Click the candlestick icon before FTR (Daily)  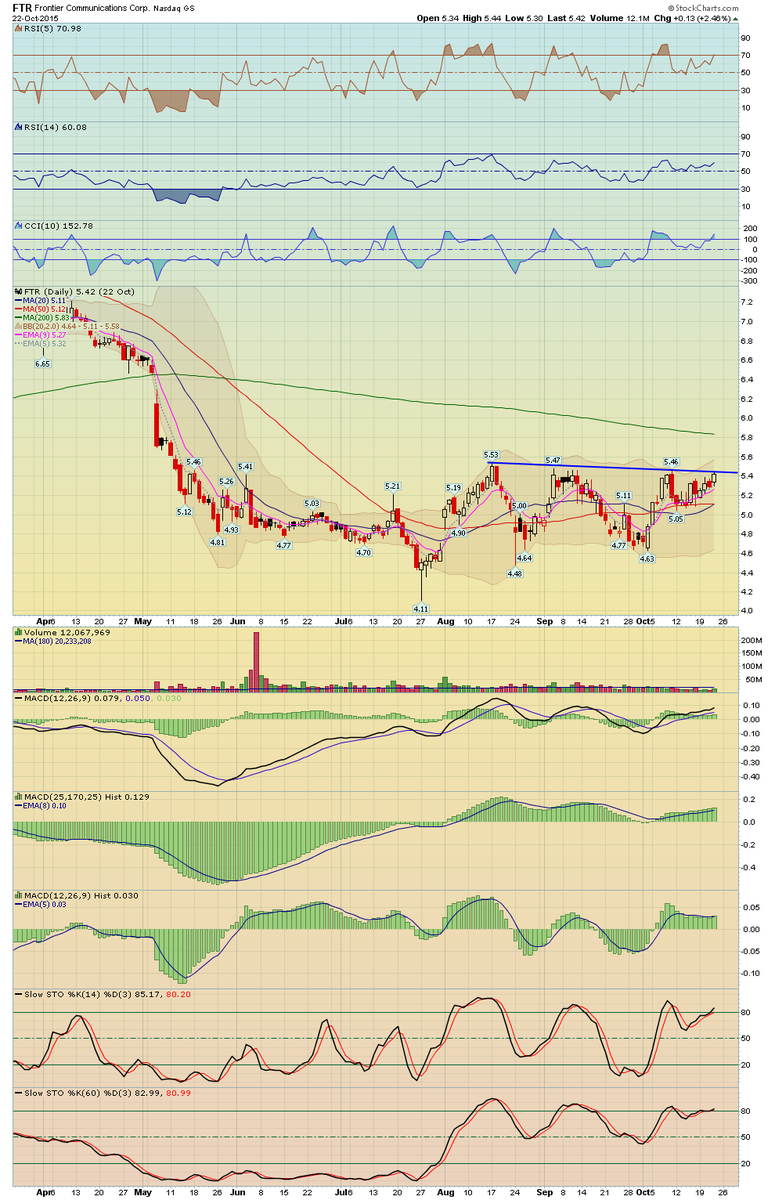(17, 291)
